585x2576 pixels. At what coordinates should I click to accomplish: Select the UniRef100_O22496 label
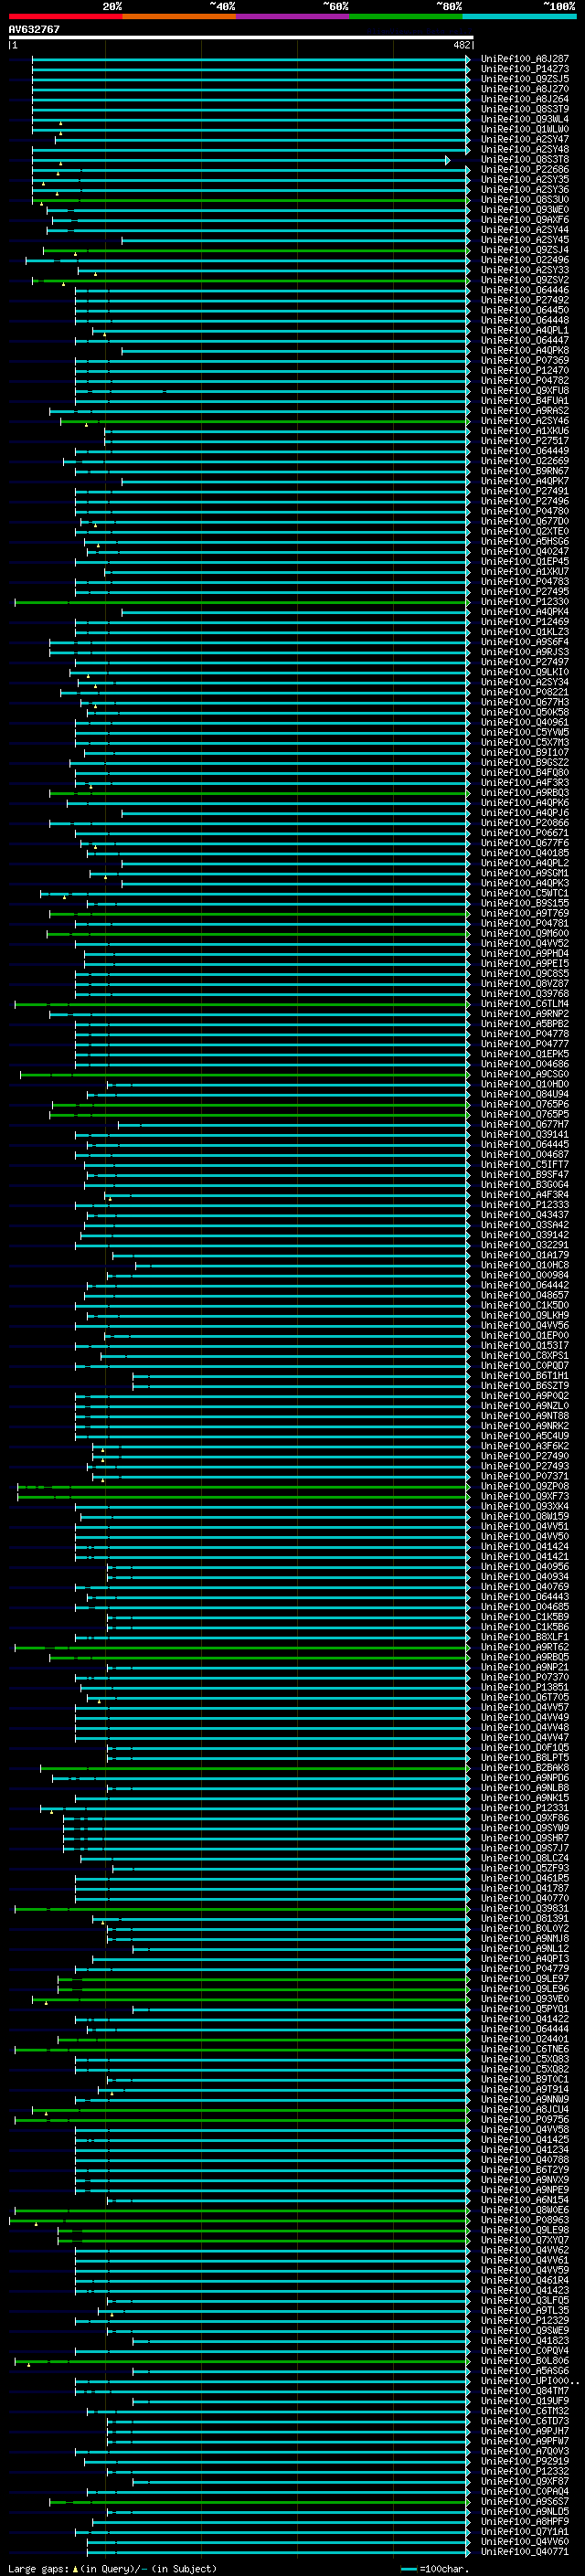click(x=525, y=260)
